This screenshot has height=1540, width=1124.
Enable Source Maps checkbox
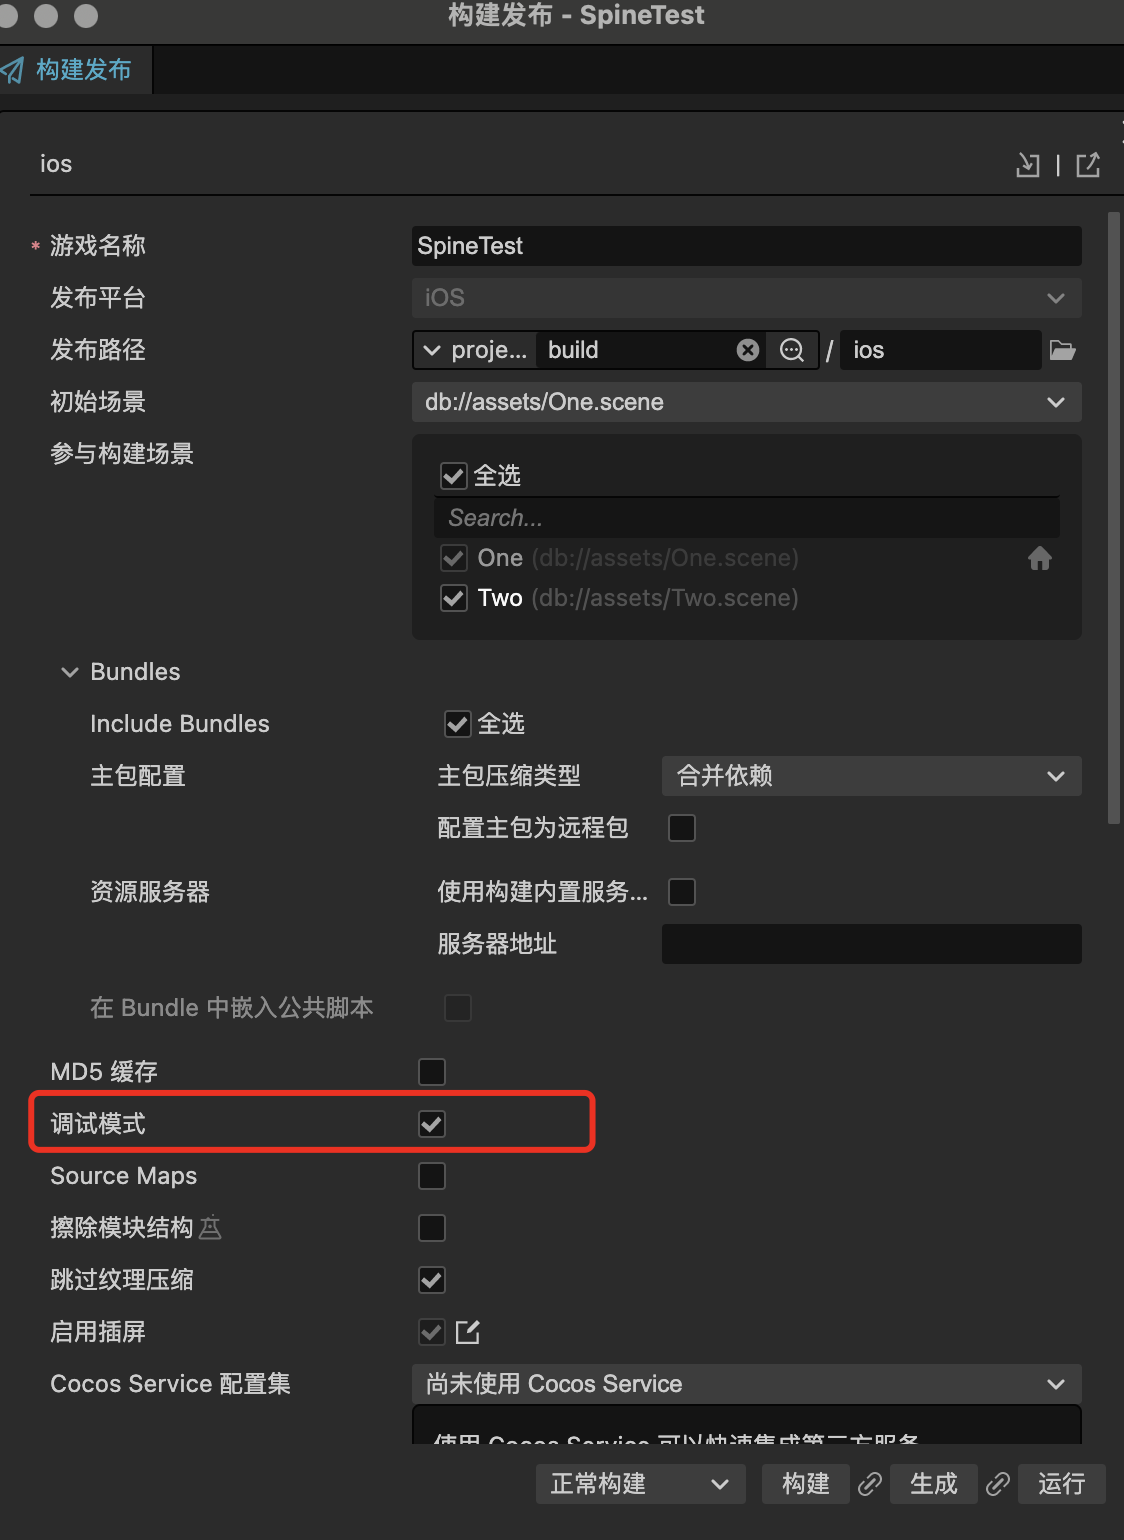click(x=432, y=1176)
